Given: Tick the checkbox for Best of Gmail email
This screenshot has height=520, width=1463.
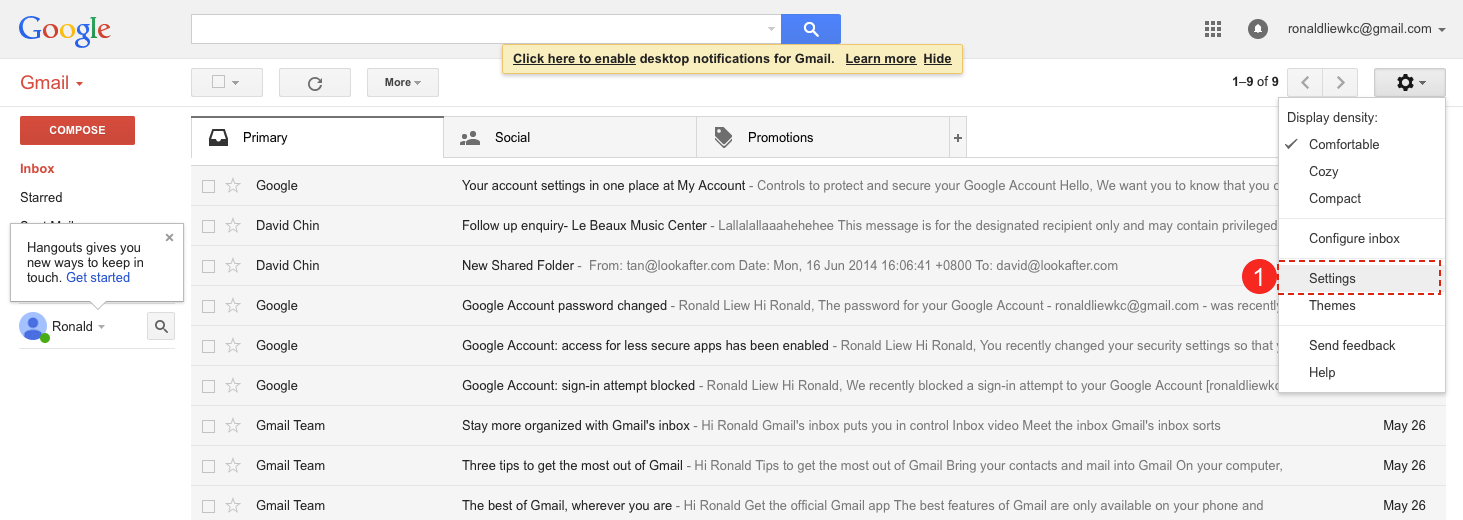Looking at the screenshot, I should [208, 506].
